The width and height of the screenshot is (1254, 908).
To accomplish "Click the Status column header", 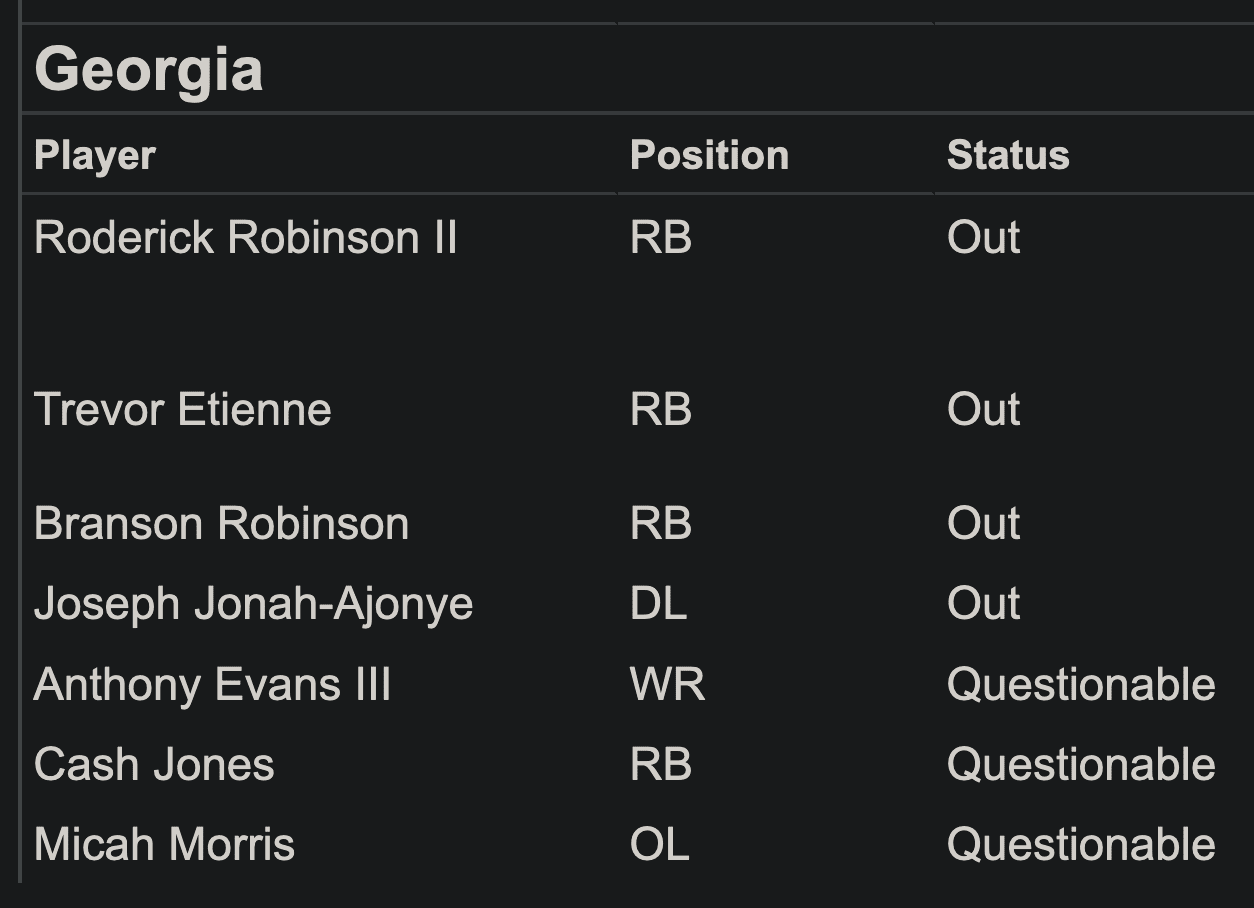I will (x=1008, y=156).
